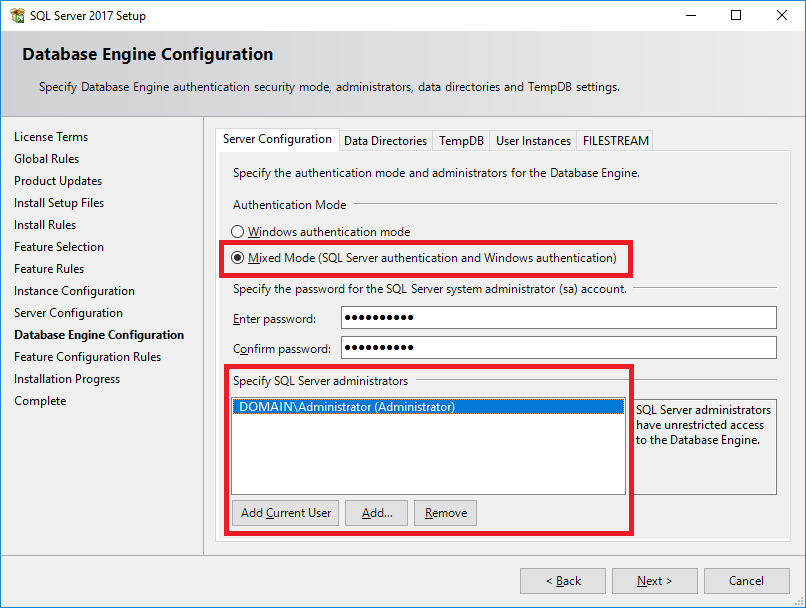Remove the selected SQL Server administrator
The width and height of the screenshot is (806, 608).
click(446, 513)
